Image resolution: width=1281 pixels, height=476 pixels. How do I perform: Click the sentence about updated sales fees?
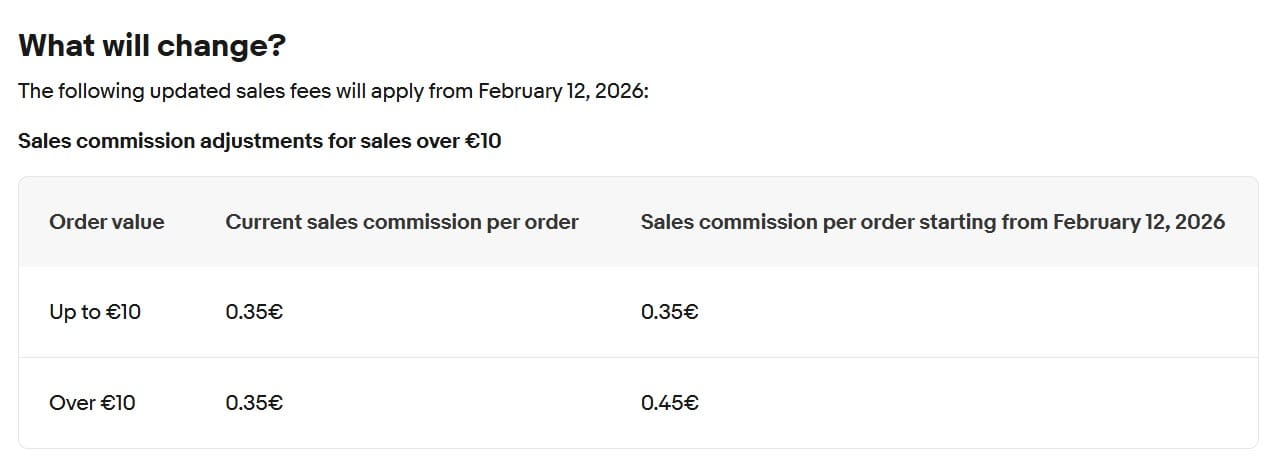[x=334, y=91]
